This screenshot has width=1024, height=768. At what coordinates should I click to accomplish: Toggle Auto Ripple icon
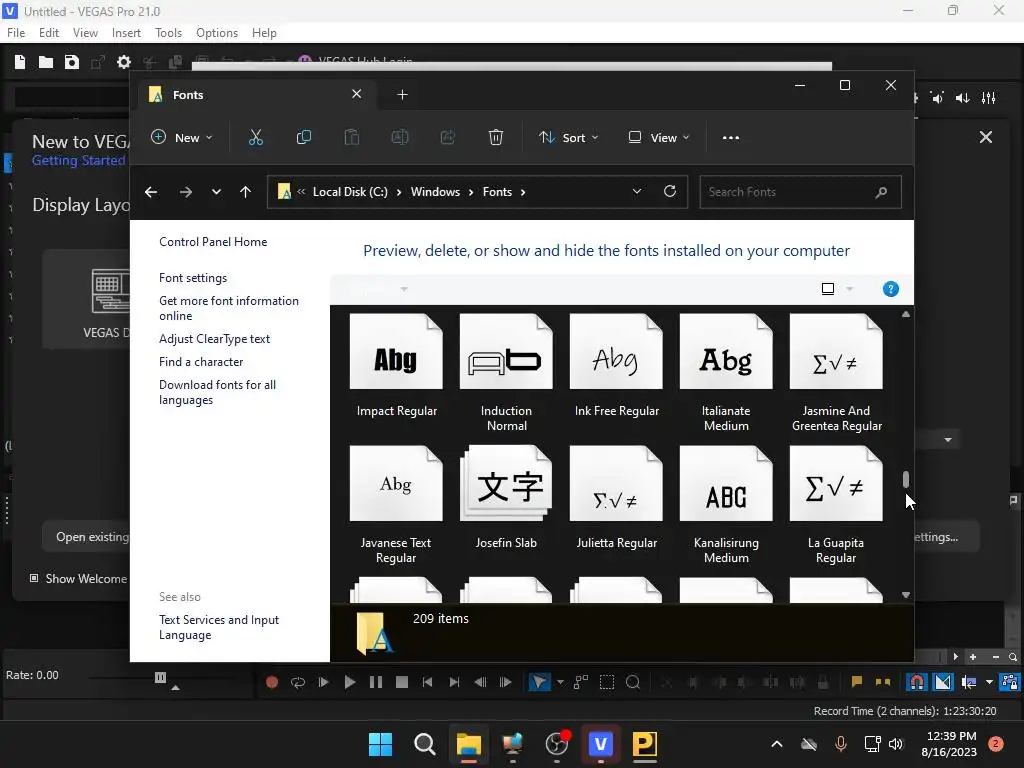(969, 682)
